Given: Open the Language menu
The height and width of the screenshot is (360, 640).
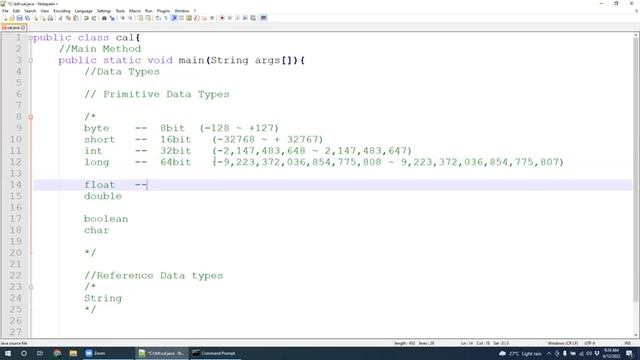Looking at the screenshot, I should click(x=84, y=11).
